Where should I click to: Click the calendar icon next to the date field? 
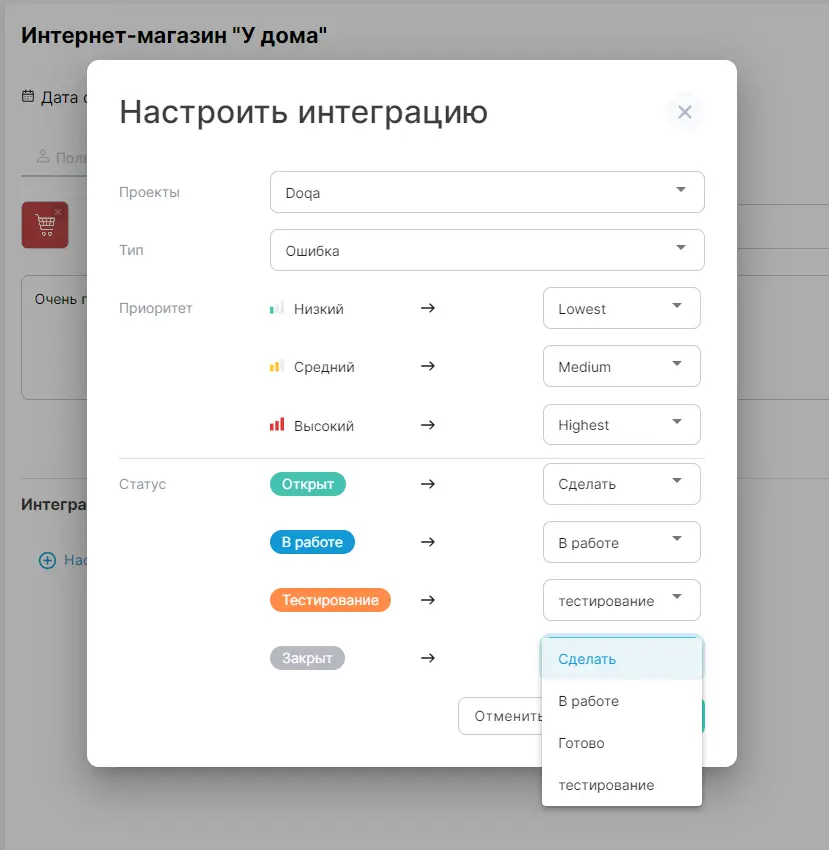click(26, 97)
